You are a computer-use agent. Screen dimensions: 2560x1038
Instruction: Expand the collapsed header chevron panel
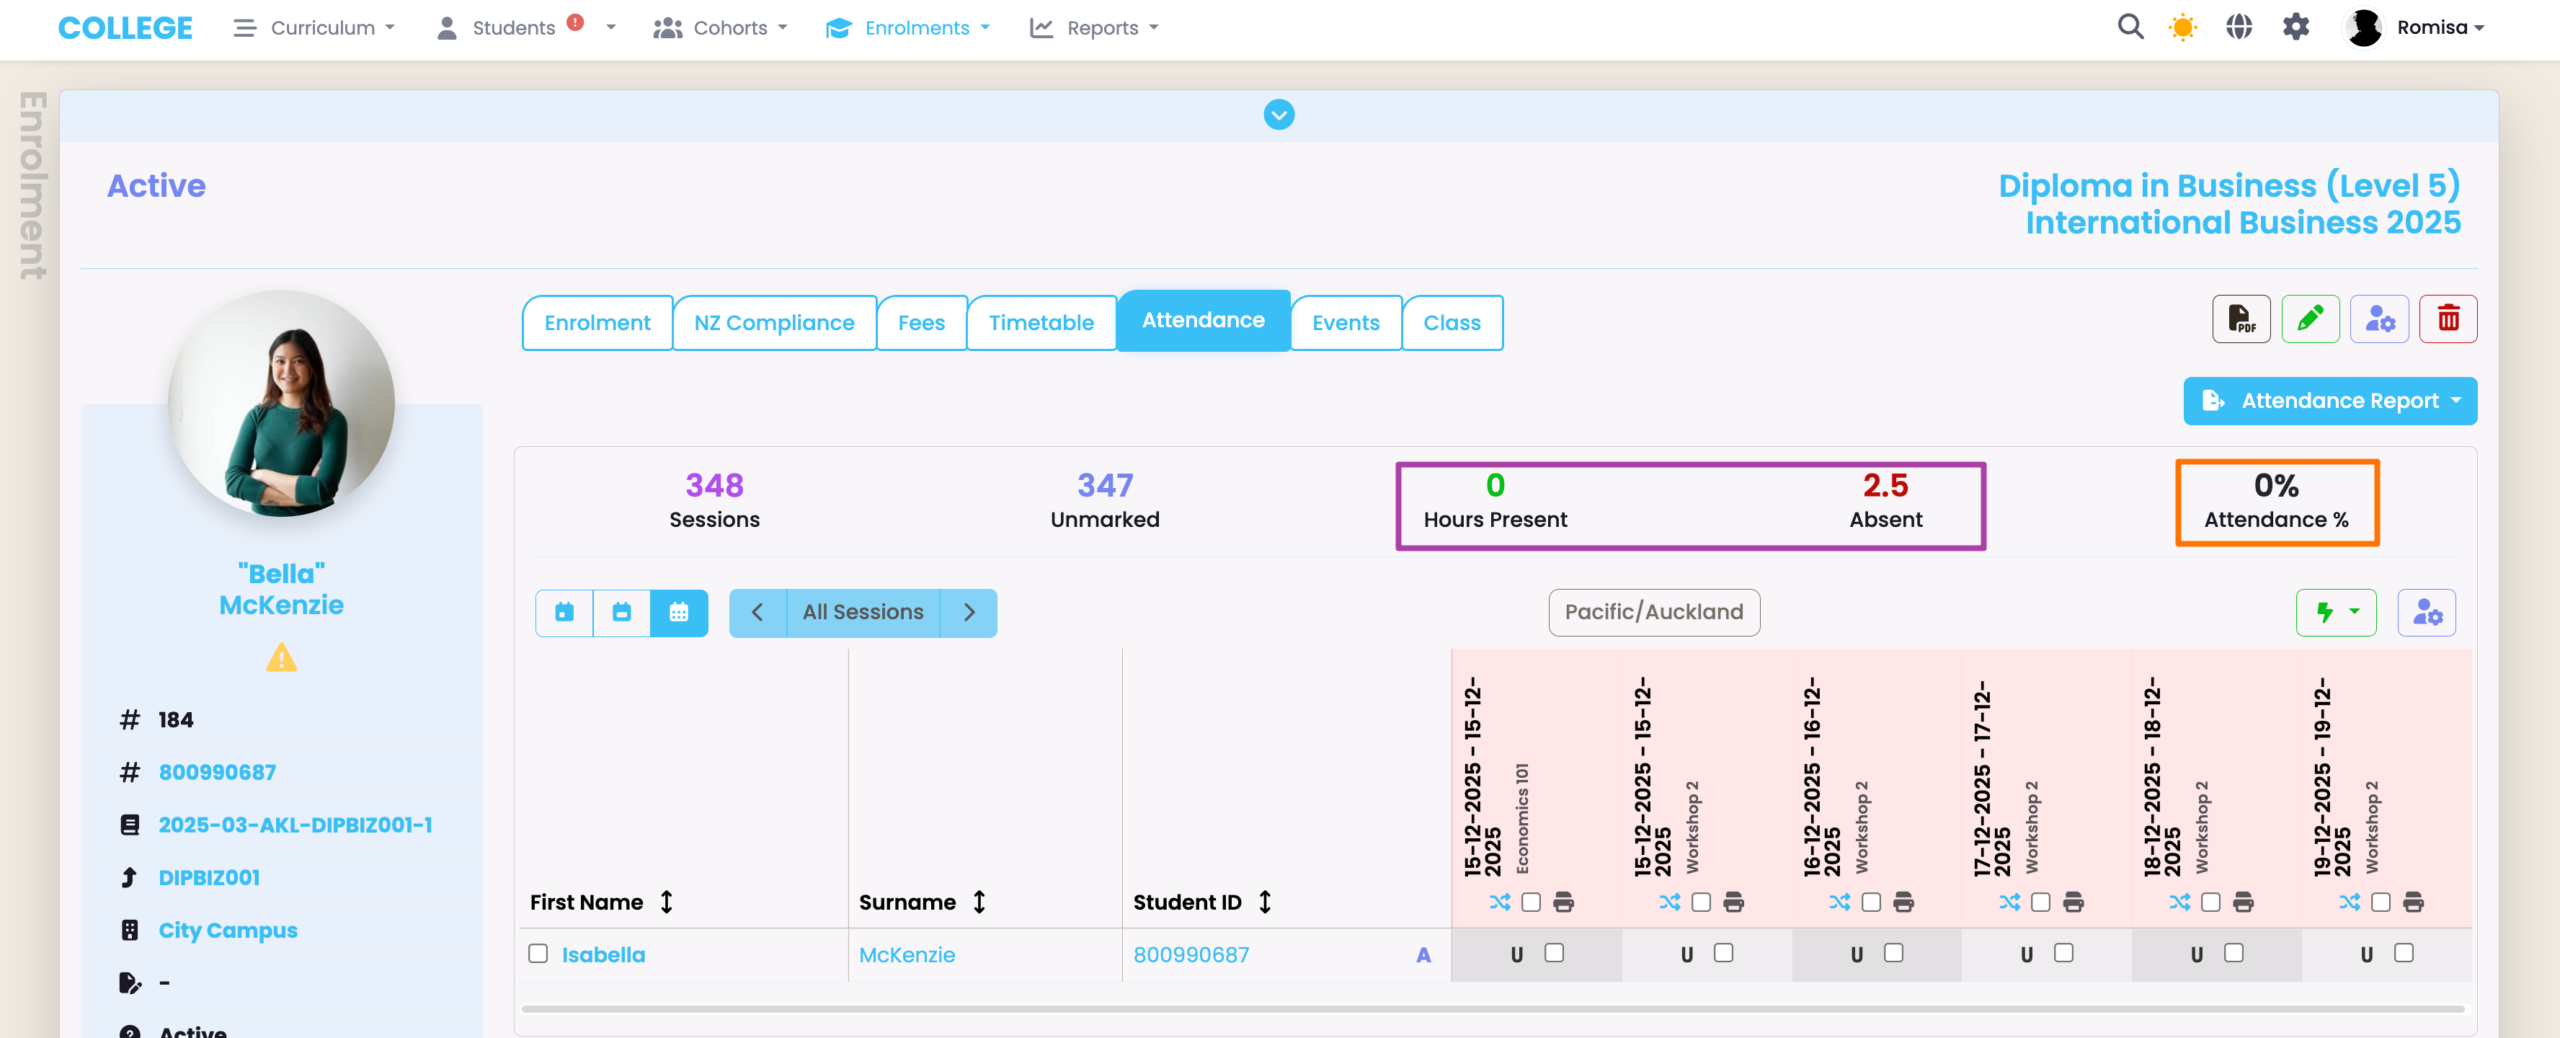(1279, 115)
